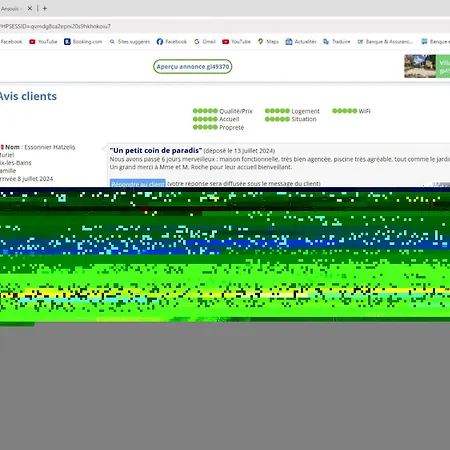Screen dimensions: 450x450
Task: Close the Ansouis browser tab
Action: pos(30,8)
